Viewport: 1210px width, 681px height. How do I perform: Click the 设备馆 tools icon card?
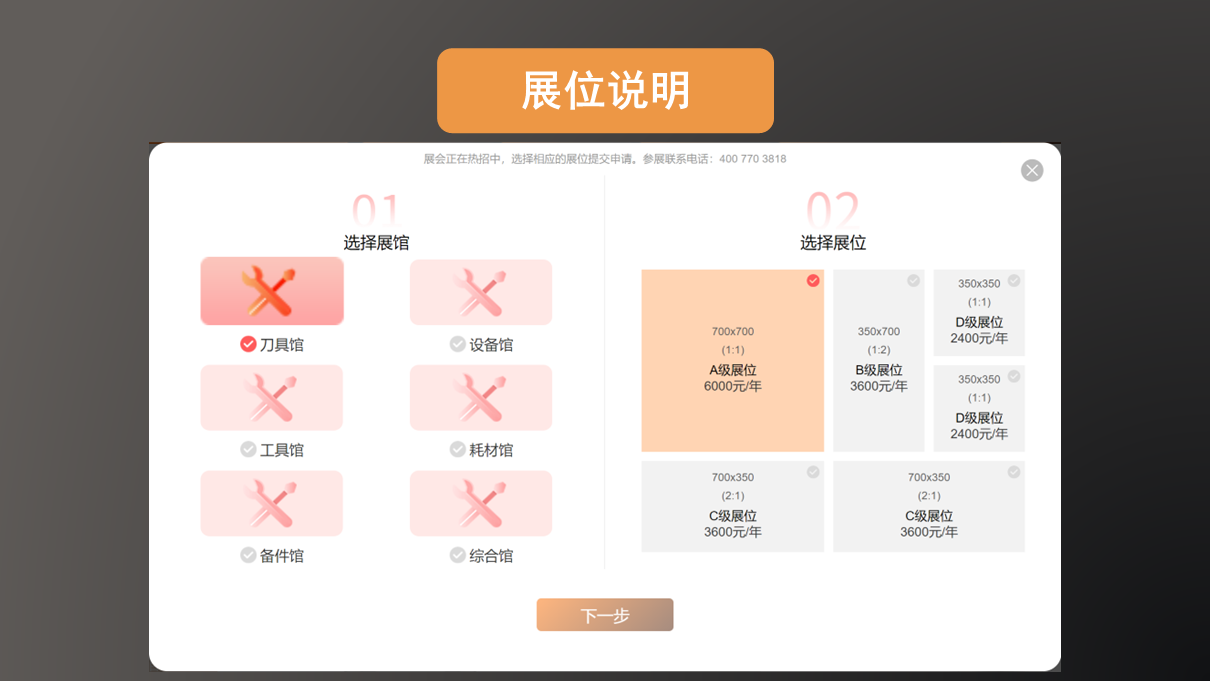pyautogui.click(x=480, y=292)
